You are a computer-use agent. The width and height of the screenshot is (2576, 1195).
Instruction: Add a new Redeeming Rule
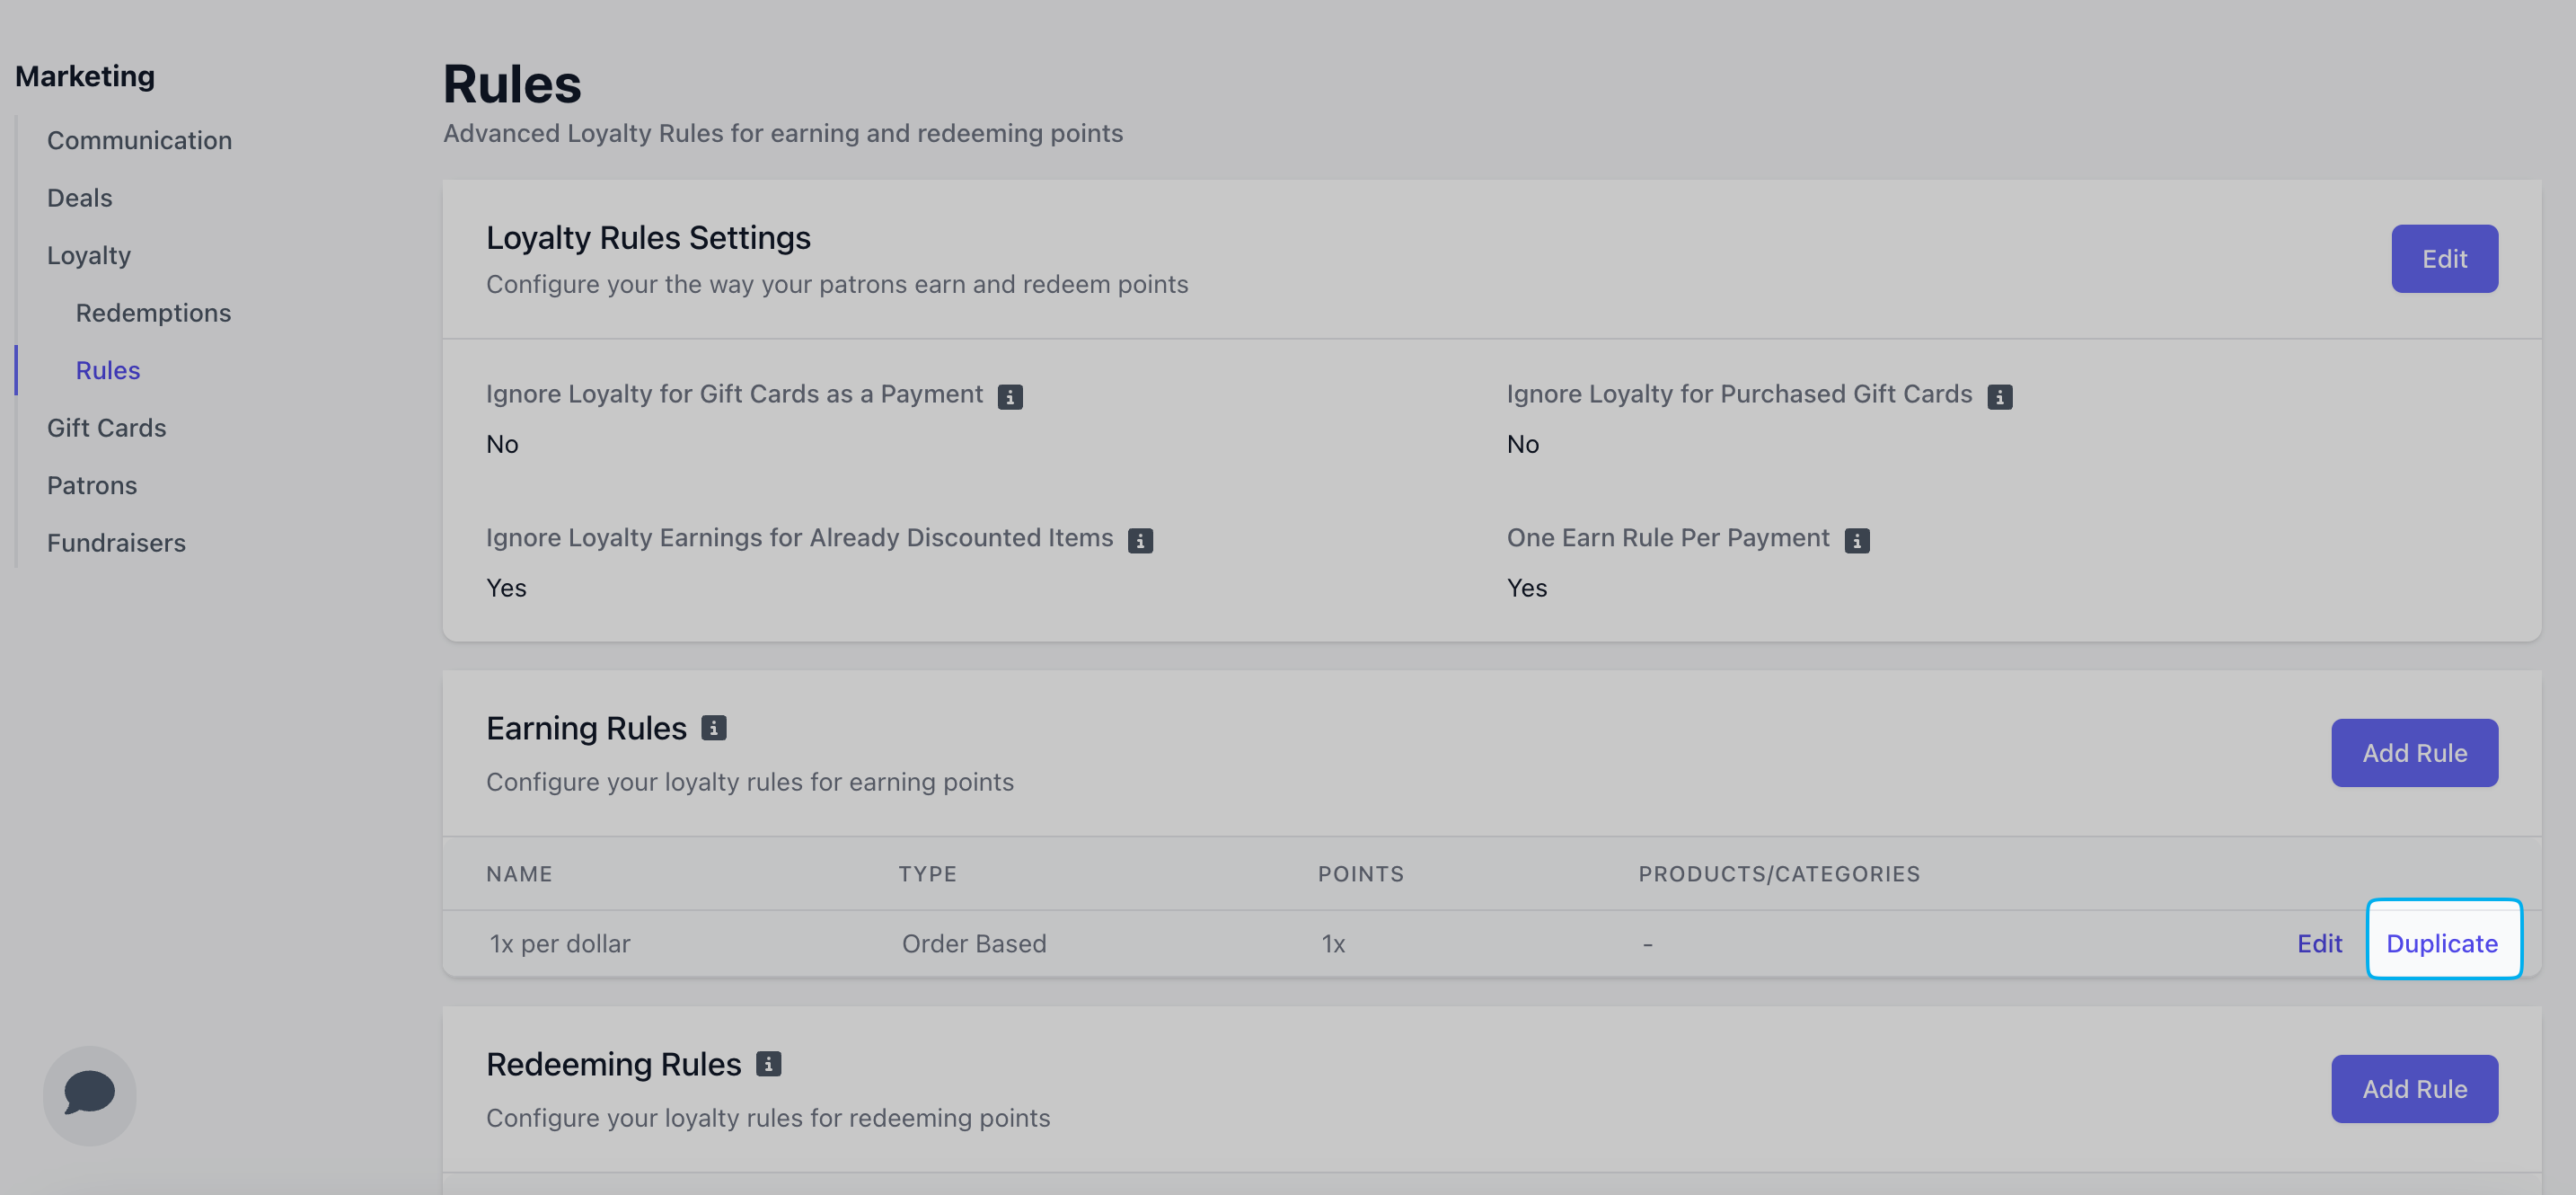[2413, 1089]
